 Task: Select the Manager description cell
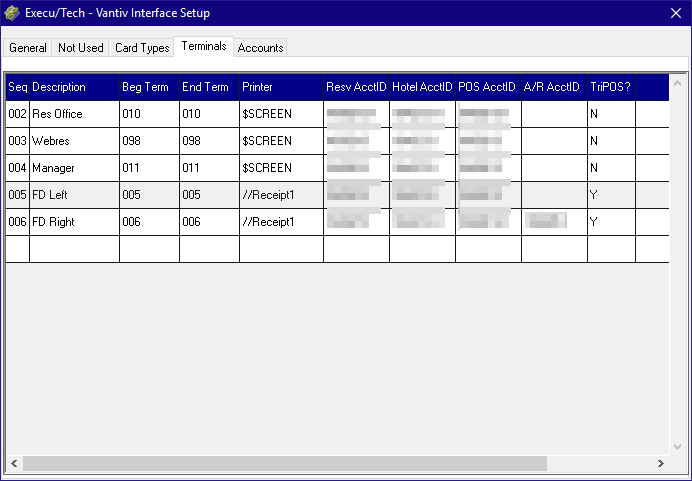tap(74, 168)
